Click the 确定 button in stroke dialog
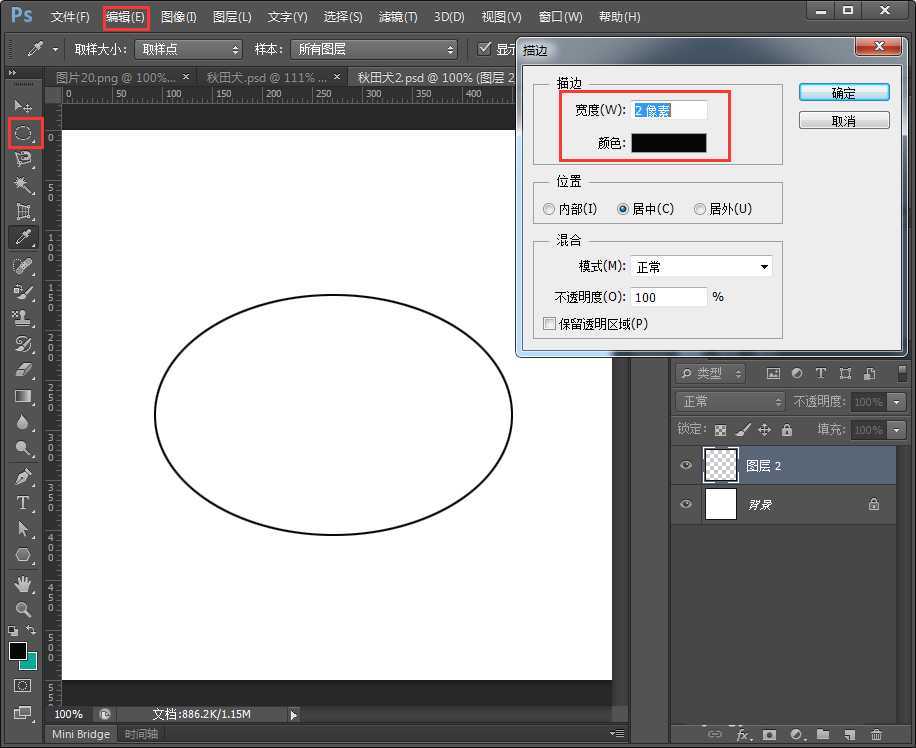Viewport: 916px width, 748px height. pos(844,93)
